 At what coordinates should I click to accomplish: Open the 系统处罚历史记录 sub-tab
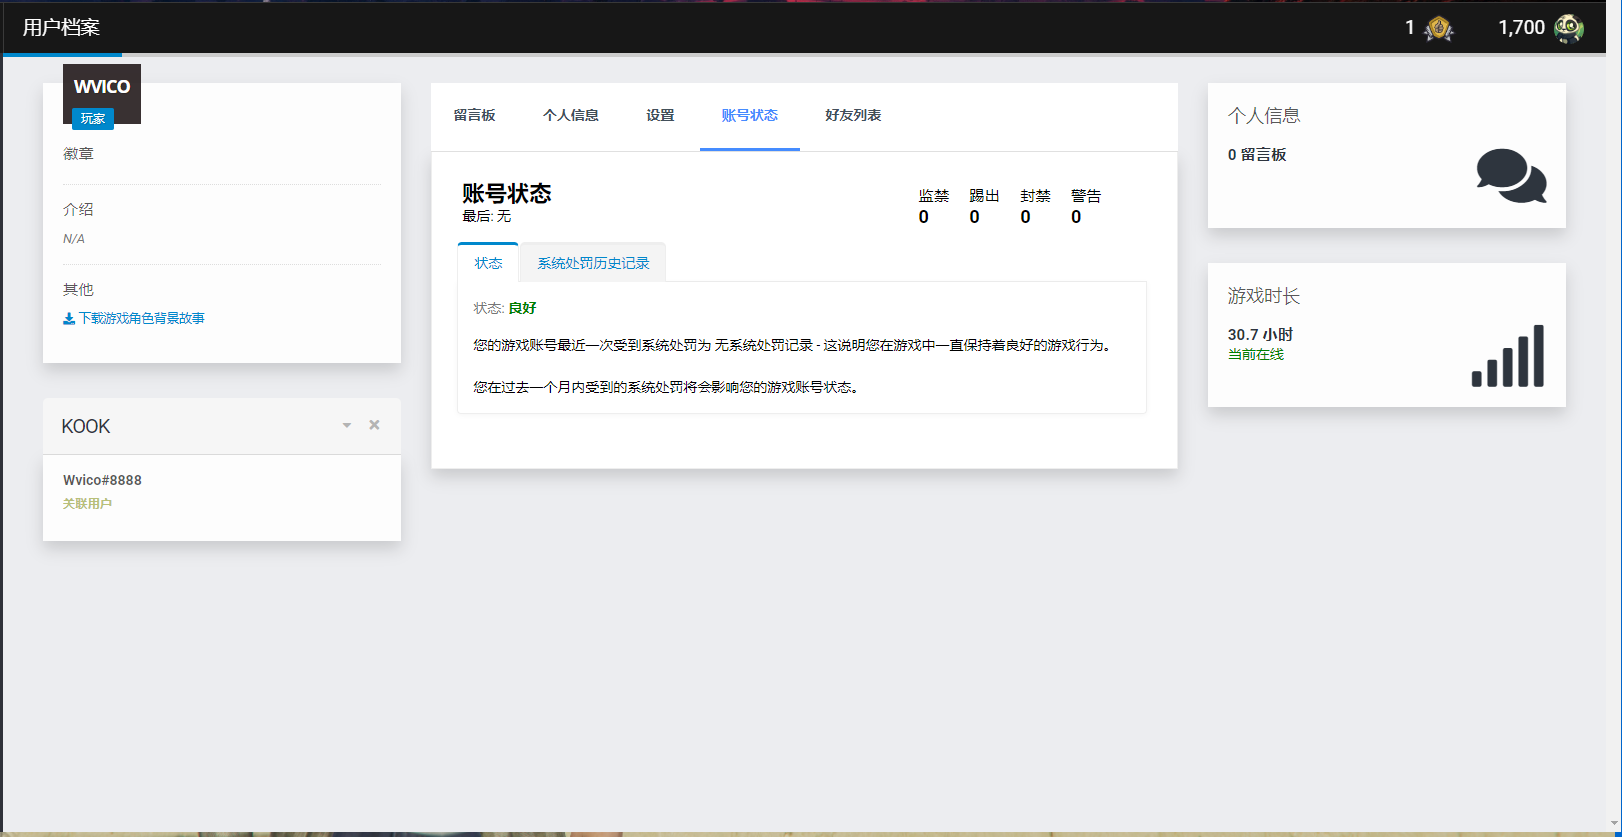pyautogui.click(x=593, y=263)
